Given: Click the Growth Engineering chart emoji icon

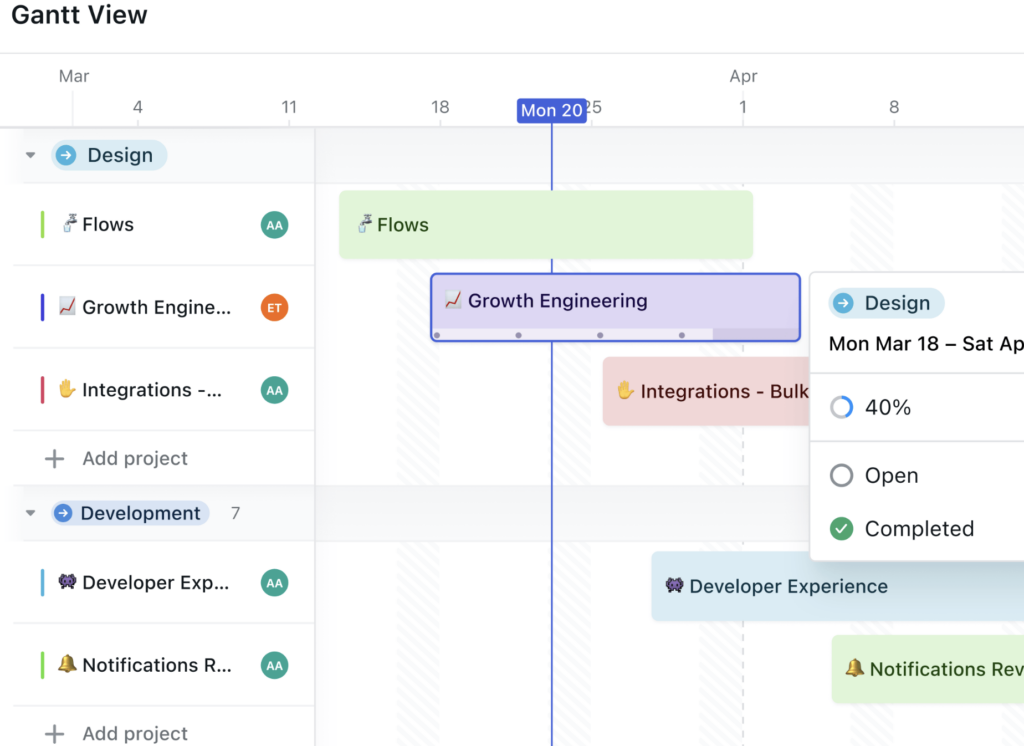Looking at the screenshot, I should pos(67,307).
